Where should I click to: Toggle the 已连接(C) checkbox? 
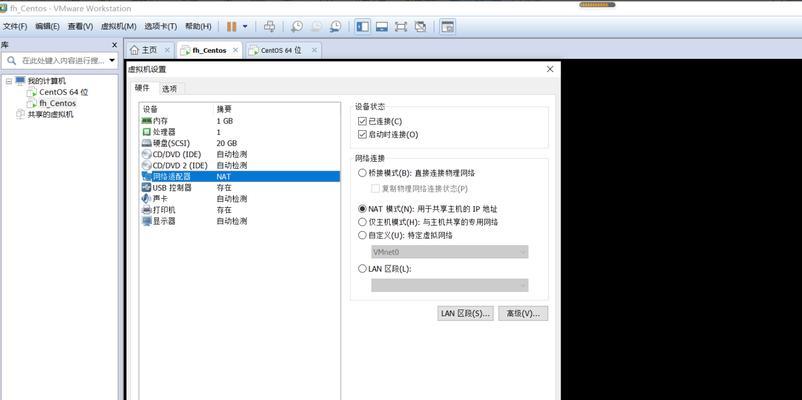coord(363,122)
